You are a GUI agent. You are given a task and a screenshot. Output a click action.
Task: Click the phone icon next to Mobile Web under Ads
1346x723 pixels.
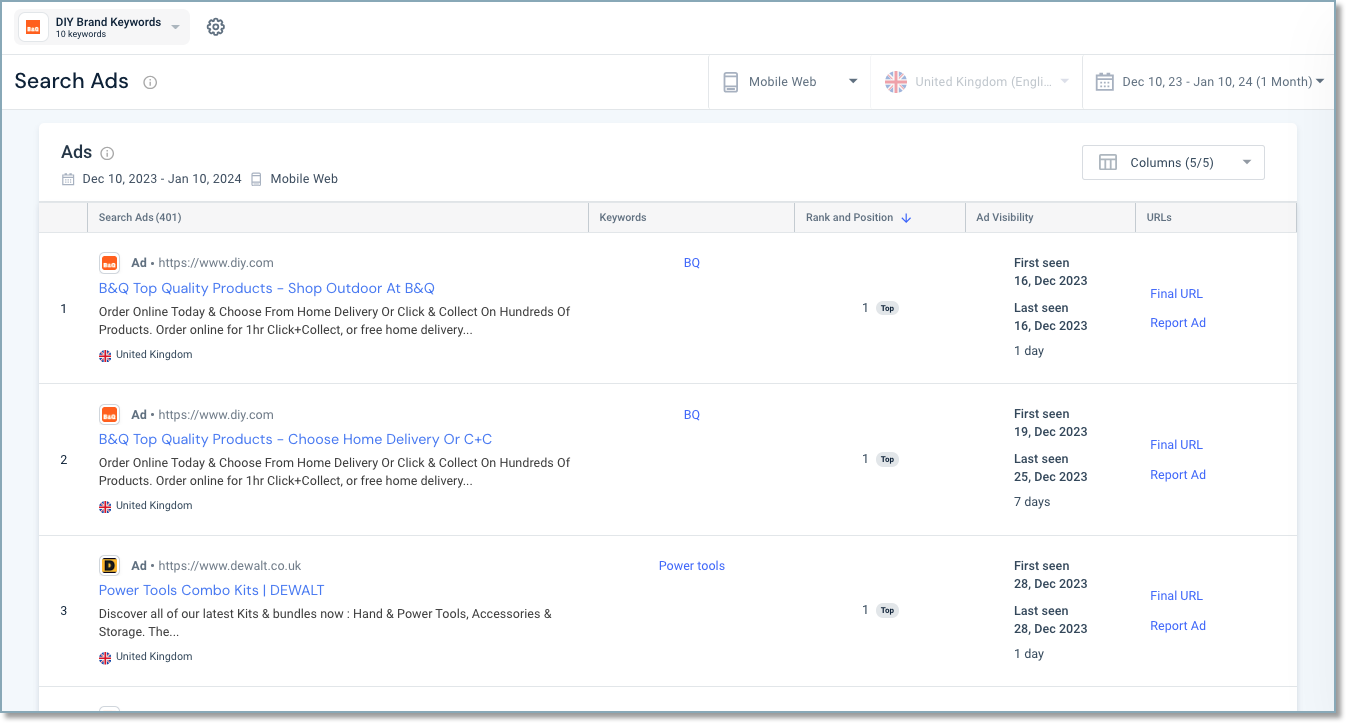click(x=256, y=179)
